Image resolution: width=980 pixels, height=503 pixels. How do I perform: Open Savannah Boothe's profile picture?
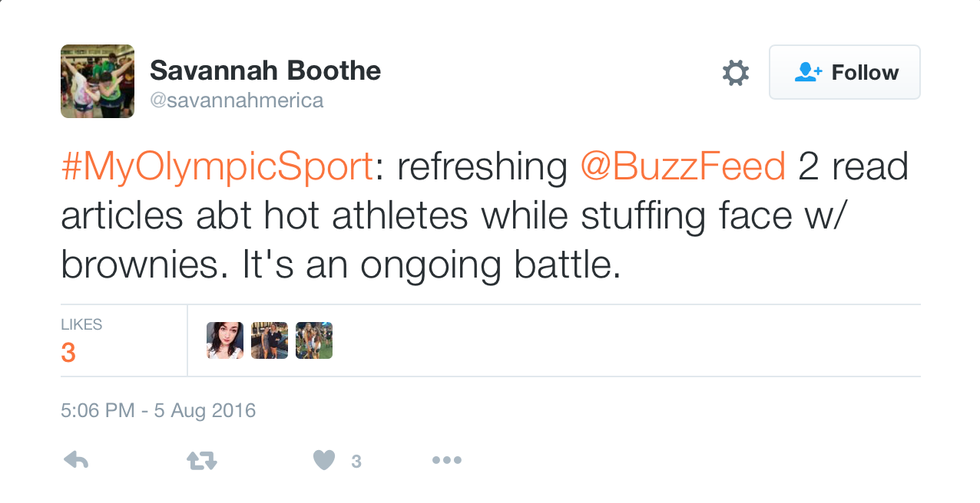pyautogui.click(x=98, y=81)
